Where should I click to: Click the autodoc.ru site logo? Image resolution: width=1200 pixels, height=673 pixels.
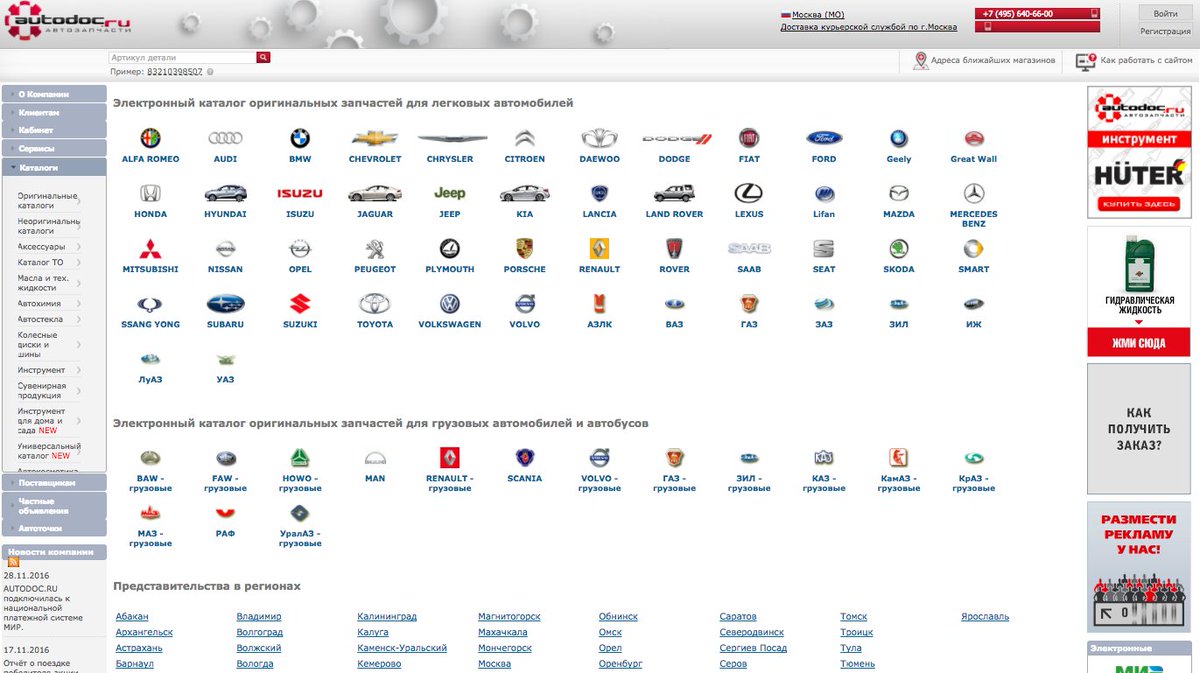coord(69,22)
